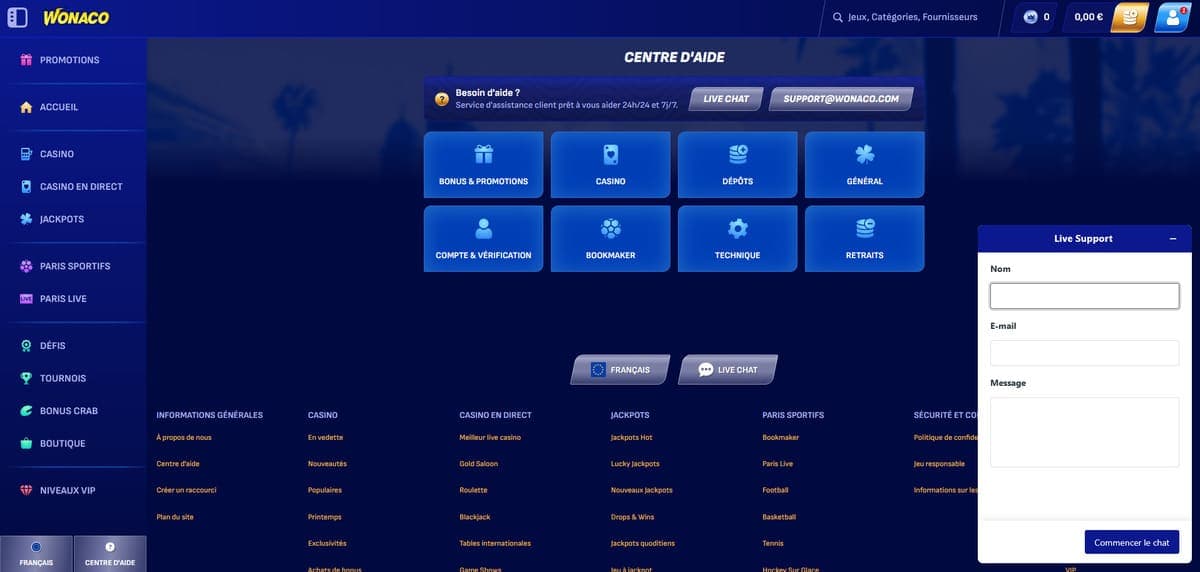Click the question mark help icon
The height and width of the screenshot is (572, 1200).
442,99
